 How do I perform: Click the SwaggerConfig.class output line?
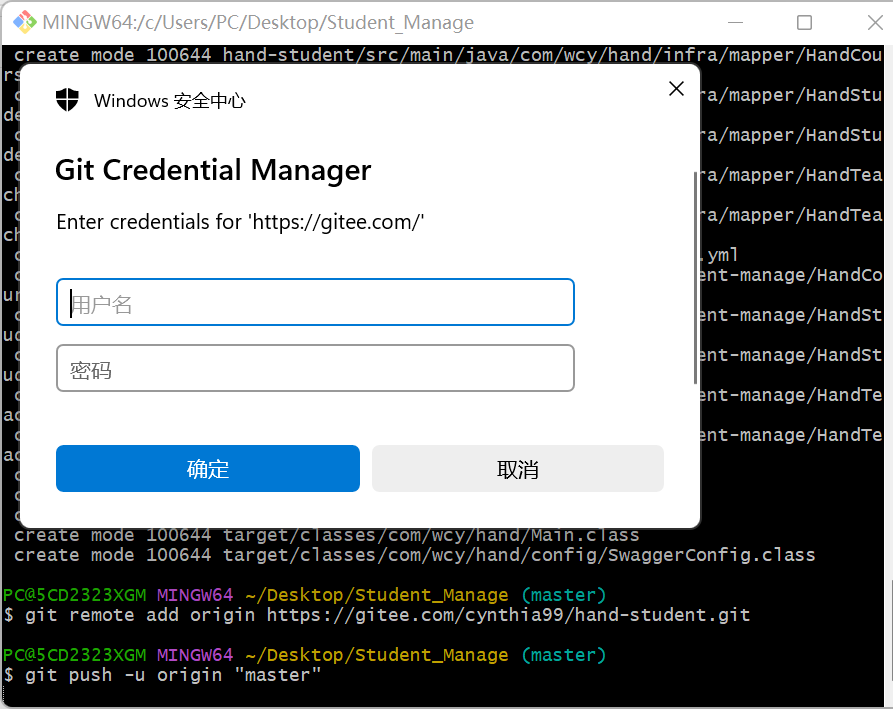(x=415, y=555)
